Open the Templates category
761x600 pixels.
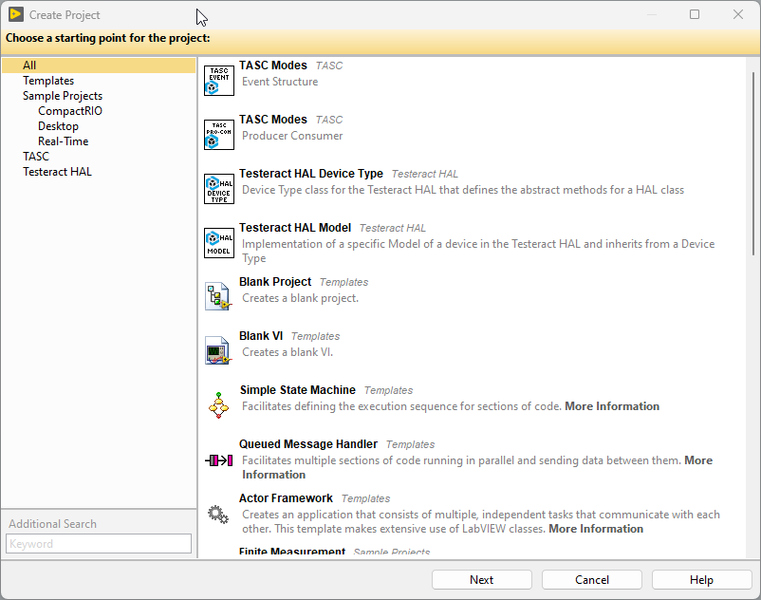click(x=49, y=81)
